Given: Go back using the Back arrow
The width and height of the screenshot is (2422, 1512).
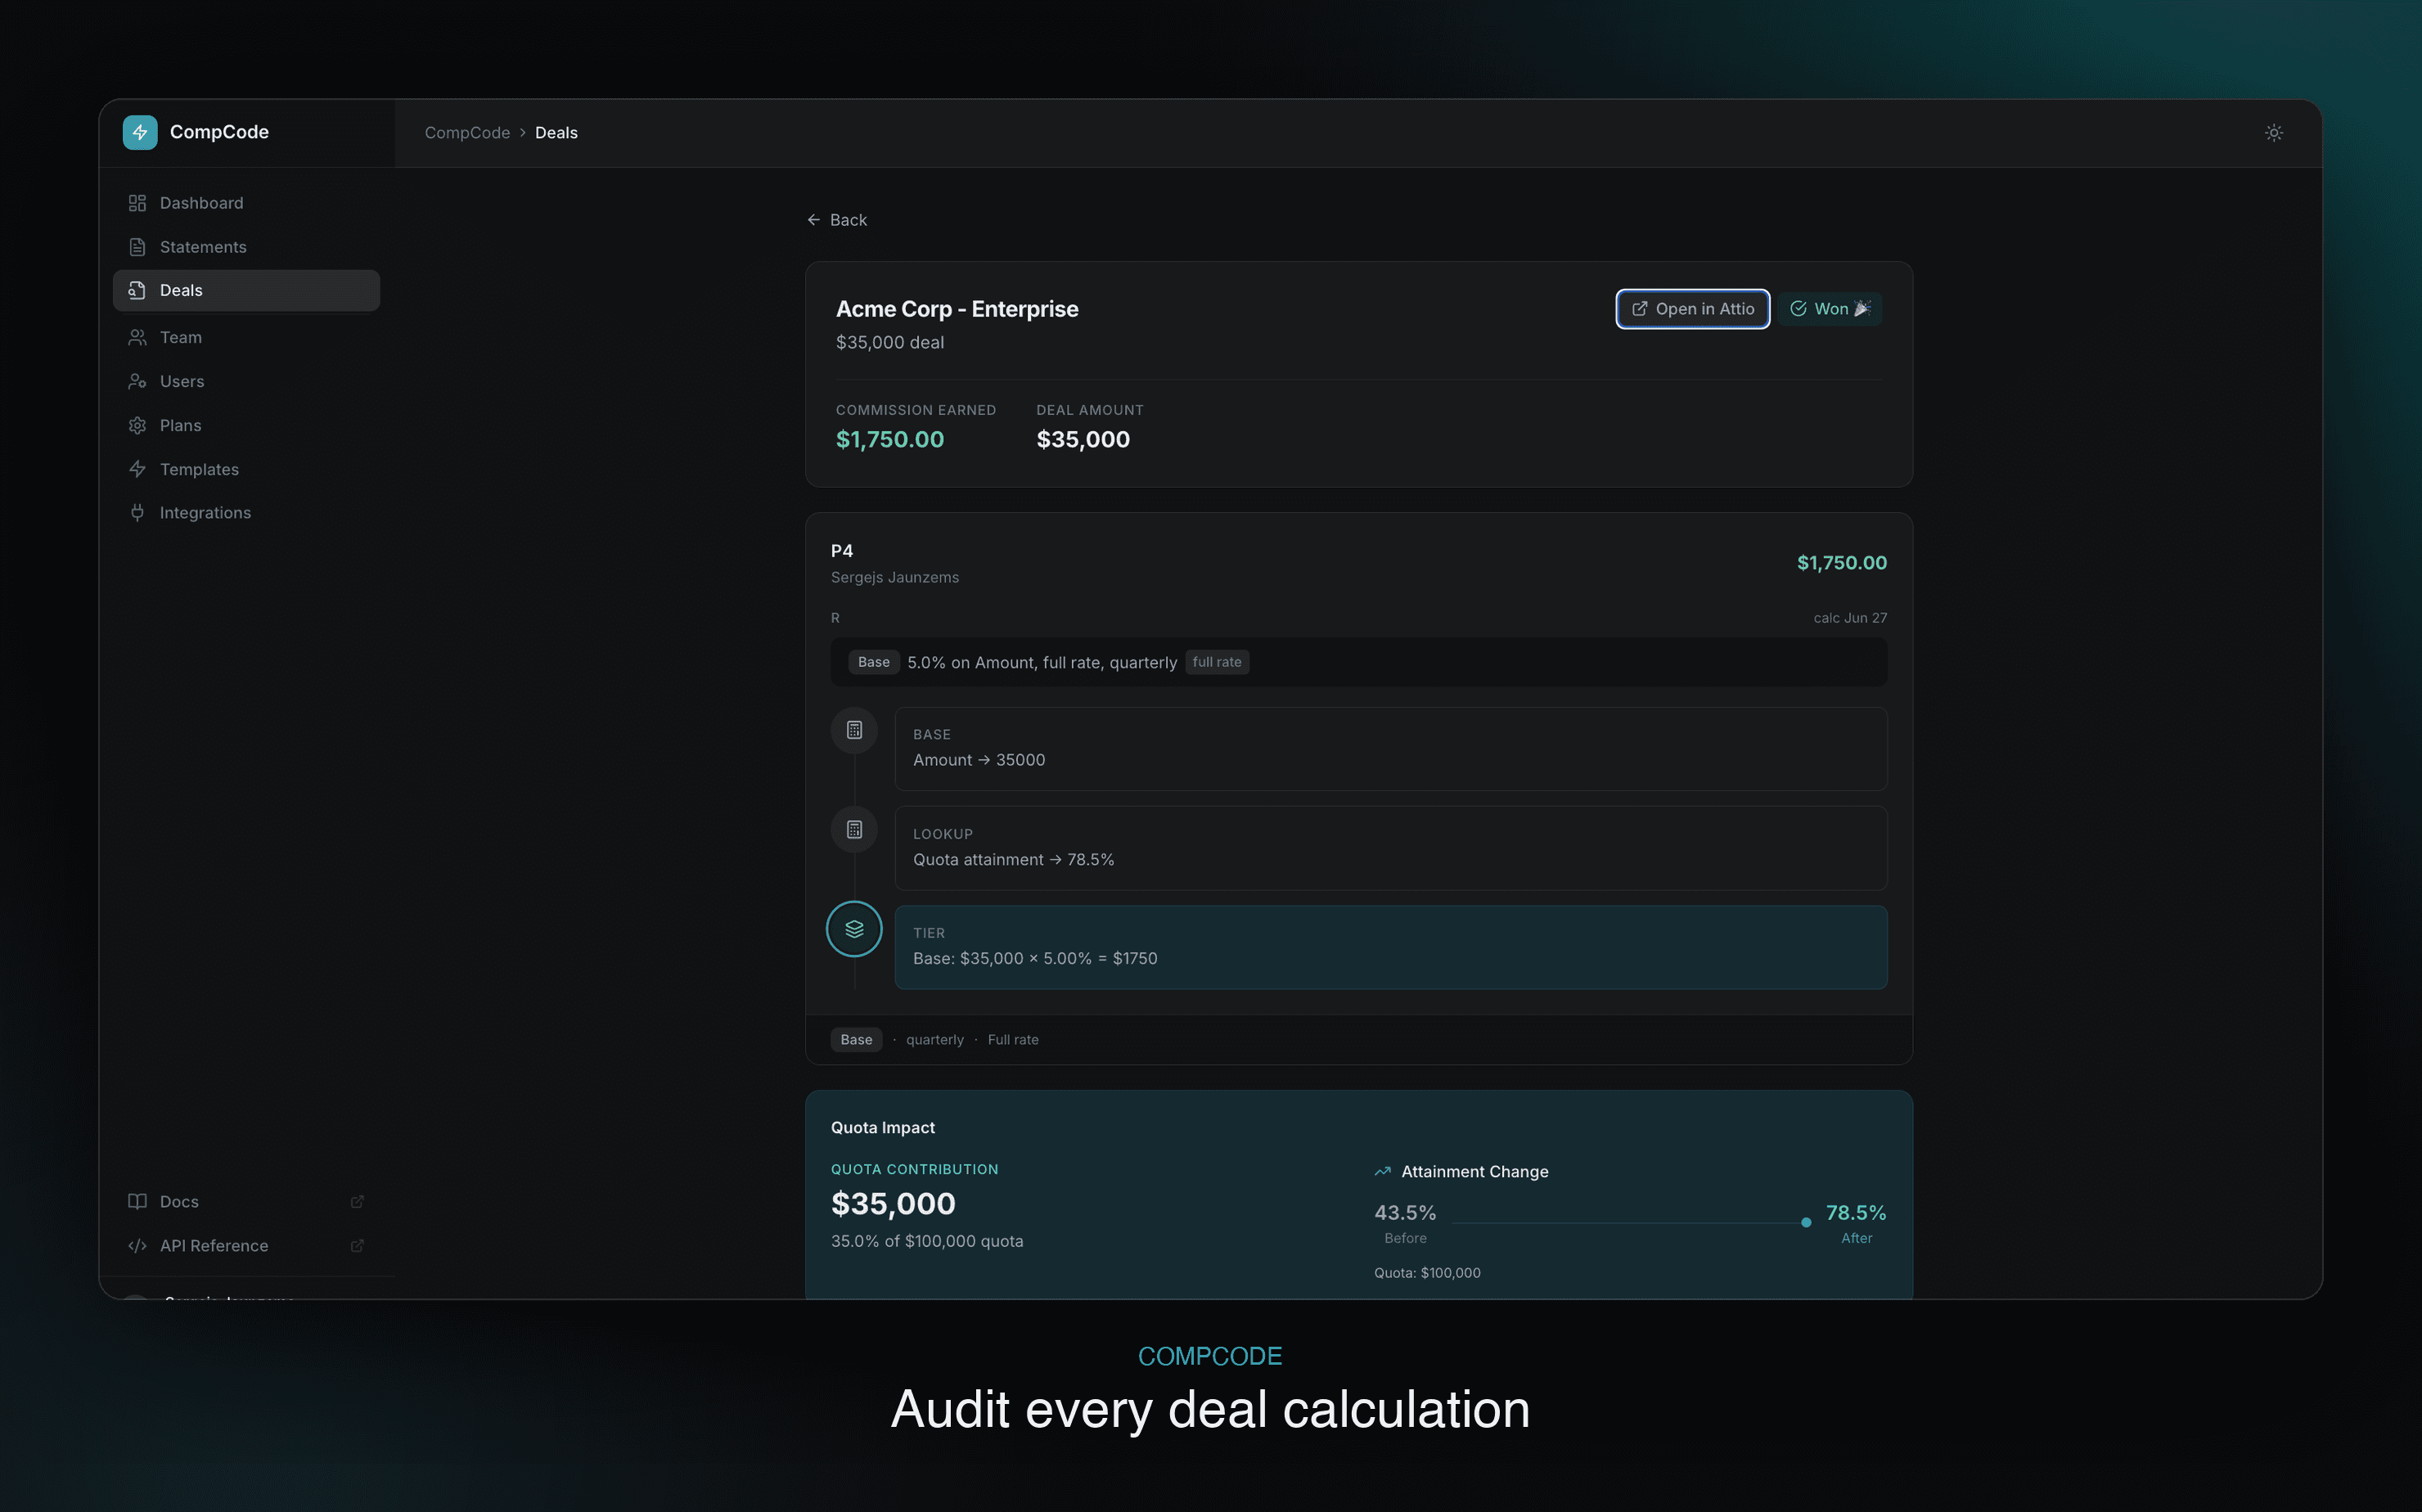Looking at the screenshot, I should (x=837, y=220).
